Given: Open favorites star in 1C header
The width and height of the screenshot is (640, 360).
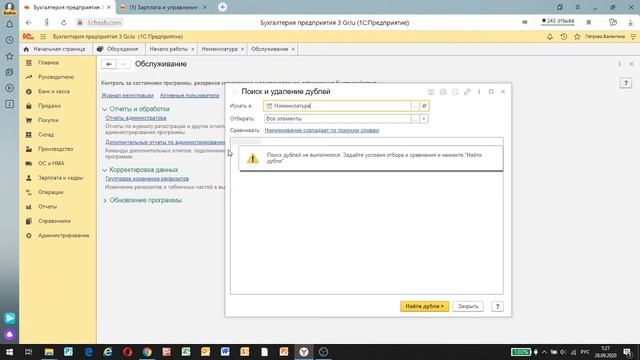Looking at the screenshot, I should click(x=577, y=37).
